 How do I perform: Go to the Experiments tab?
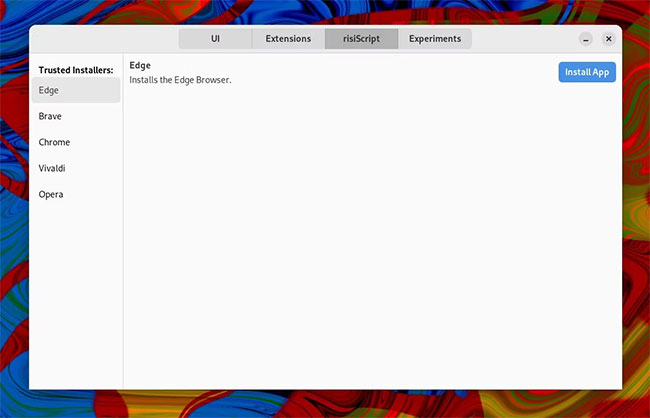point(435,39)
